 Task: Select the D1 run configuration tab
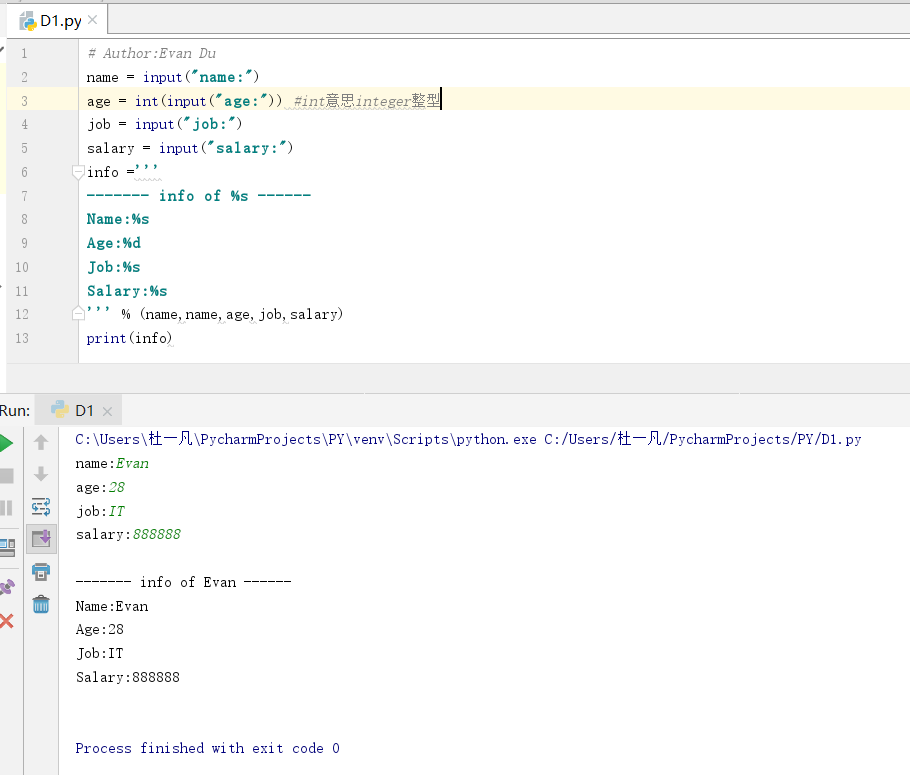(82, 410)
